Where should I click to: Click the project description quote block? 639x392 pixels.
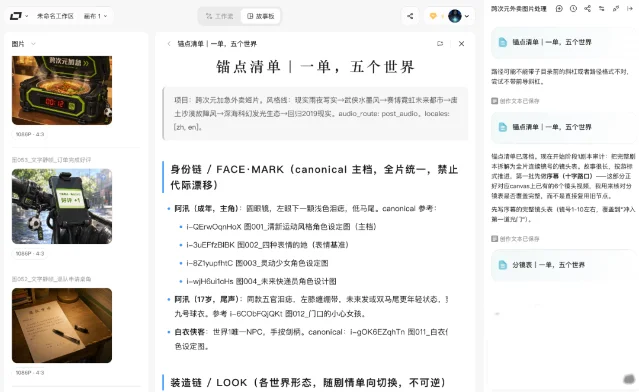pyautogui.click(x=315, y=113)
